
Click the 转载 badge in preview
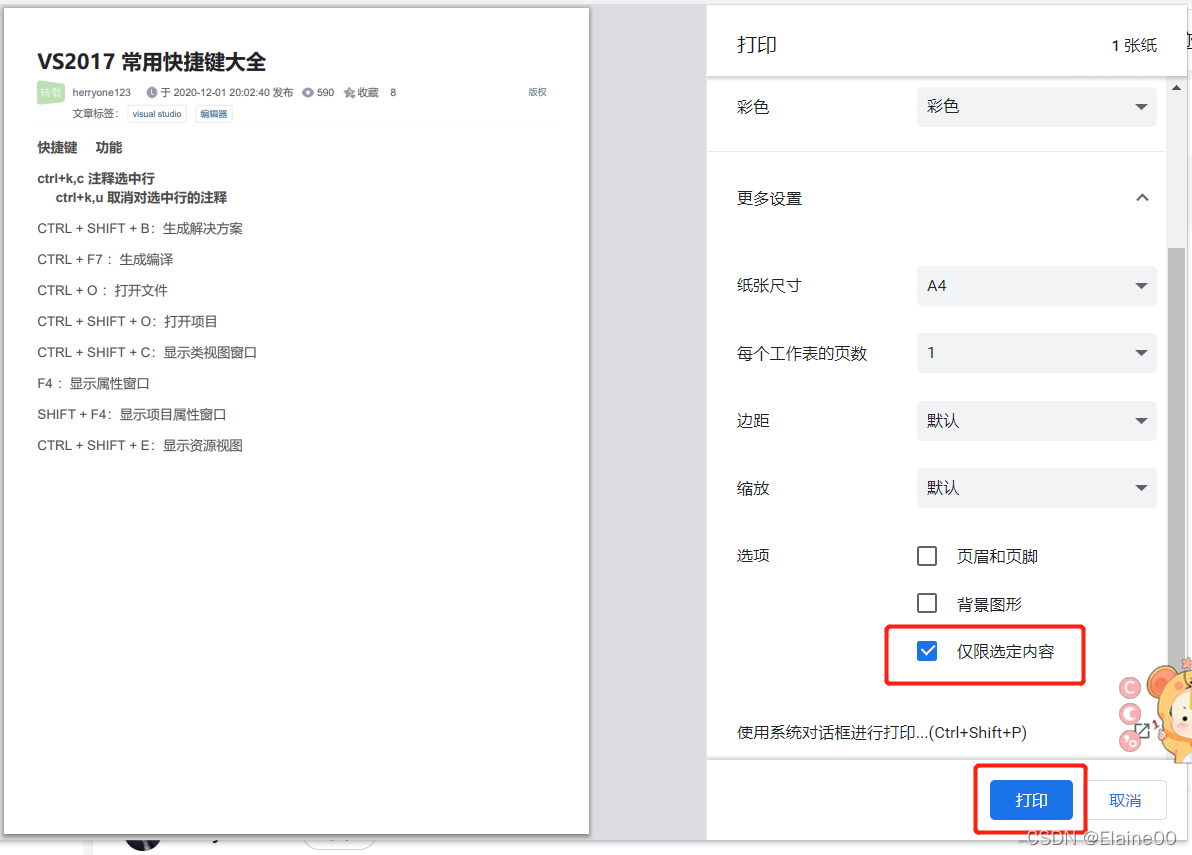pyautogui.click(x=51, y=92)
